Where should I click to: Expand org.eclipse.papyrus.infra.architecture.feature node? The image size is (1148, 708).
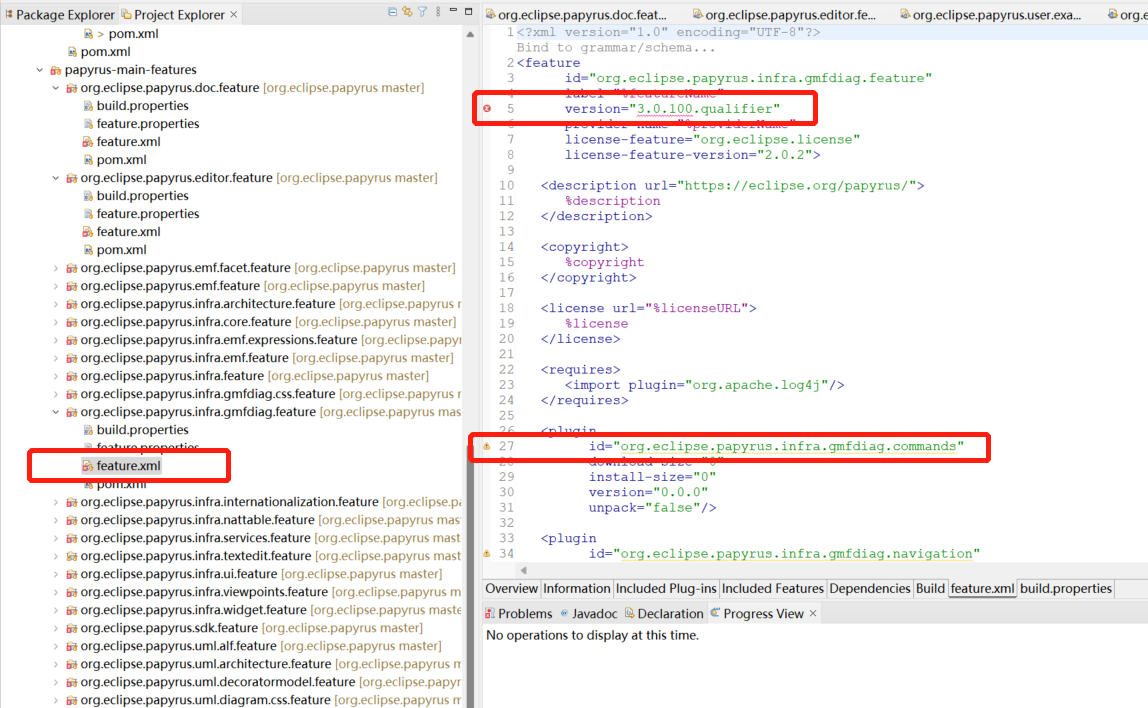coord(56,304)
